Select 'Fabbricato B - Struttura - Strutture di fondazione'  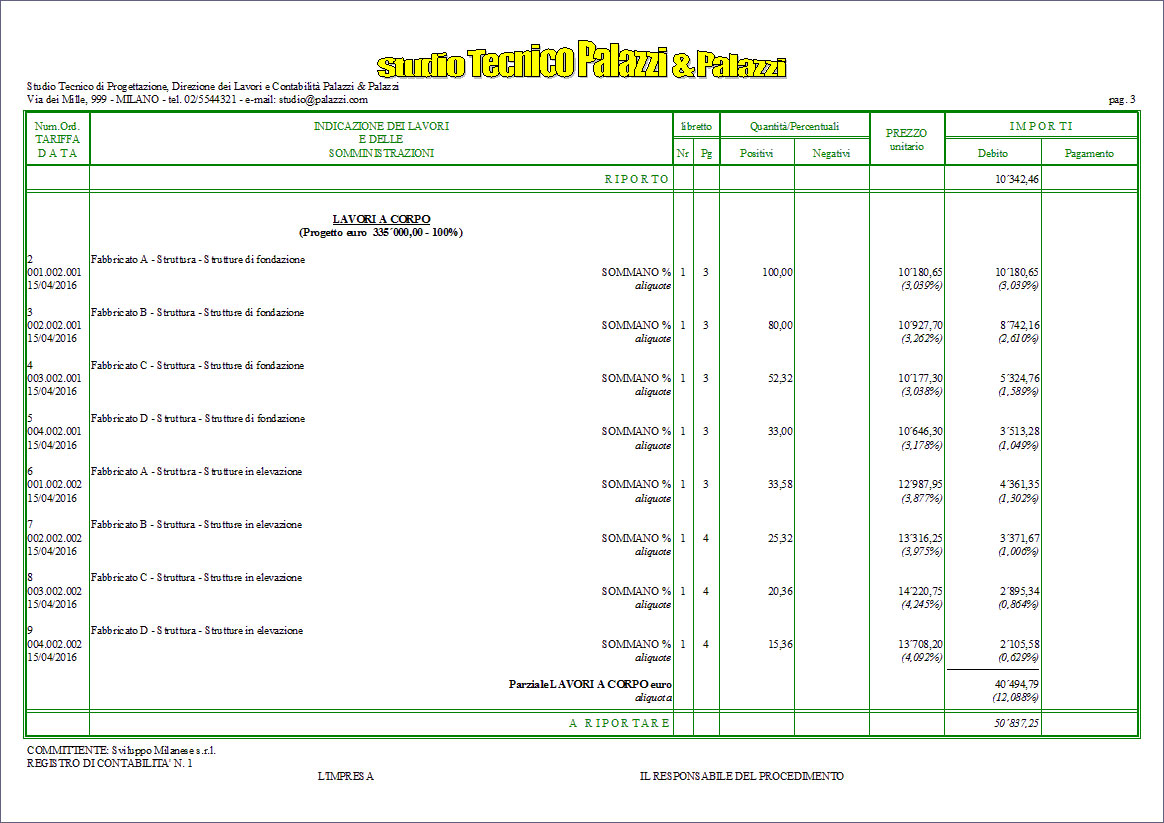(197, 312)
